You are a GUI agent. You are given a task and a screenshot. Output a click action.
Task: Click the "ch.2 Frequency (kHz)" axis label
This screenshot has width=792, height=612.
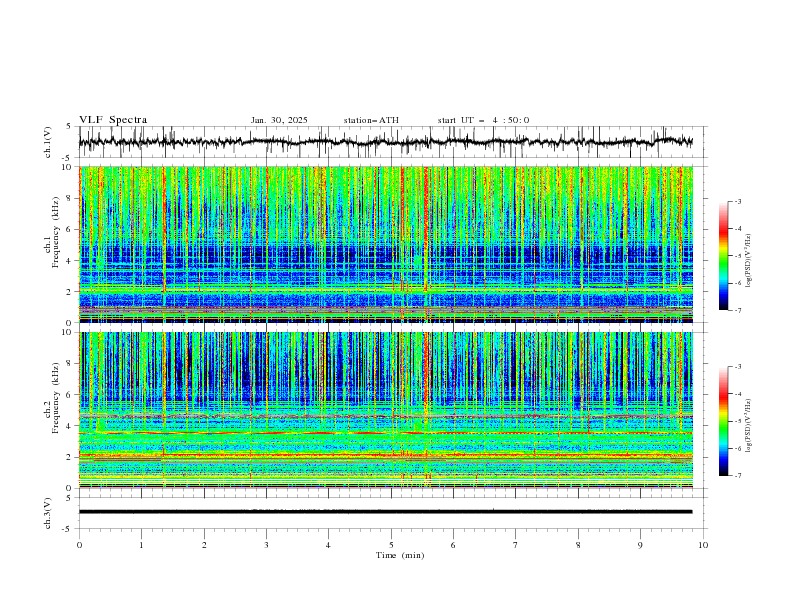click(52, 398)
